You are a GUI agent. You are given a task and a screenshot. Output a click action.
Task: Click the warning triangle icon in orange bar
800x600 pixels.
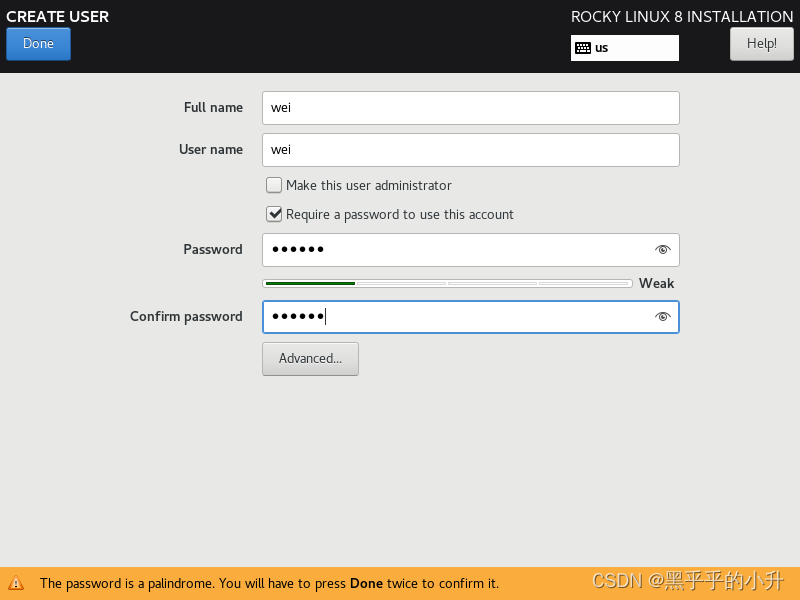pos(16,583)
